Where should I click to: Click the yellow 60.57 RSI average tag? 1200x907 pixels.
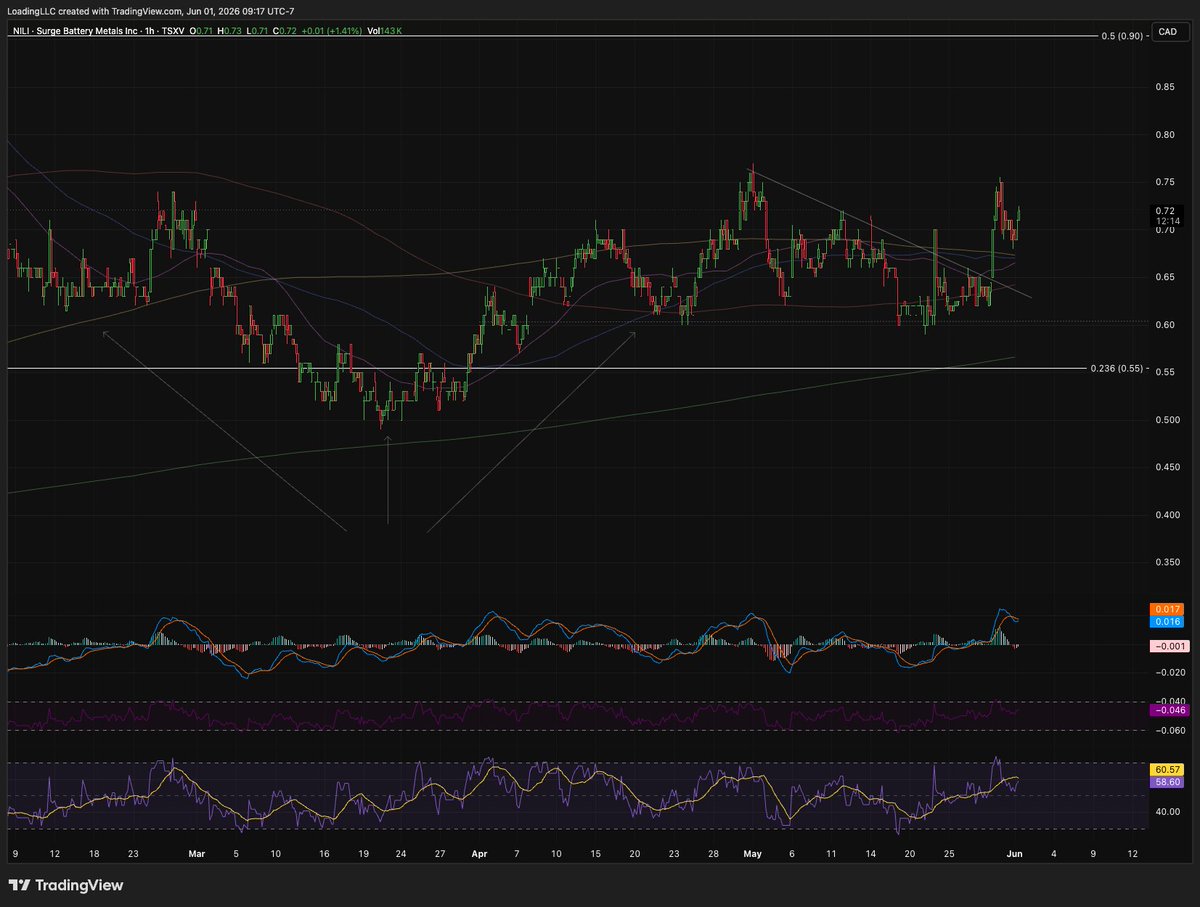[1167, 770]
